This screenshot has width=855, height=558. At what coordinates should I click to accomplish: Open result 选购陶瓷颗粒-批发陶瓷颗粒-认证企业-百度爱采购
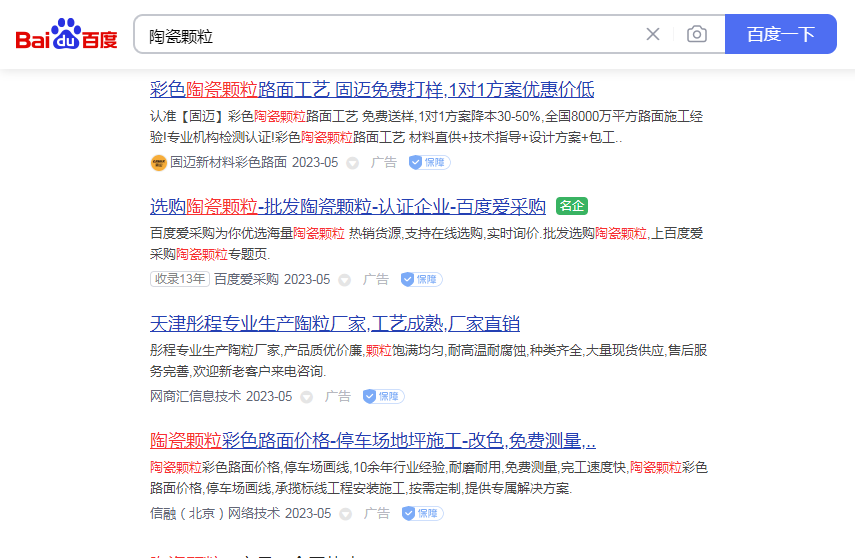point(348,206)
